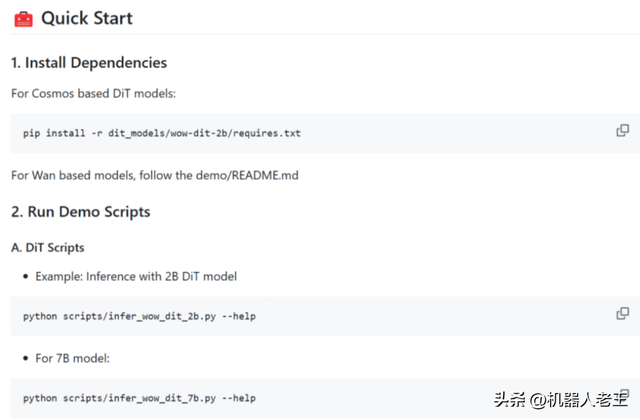Click the red toolbox icon beside Quick Start

[x=22, y=18]
